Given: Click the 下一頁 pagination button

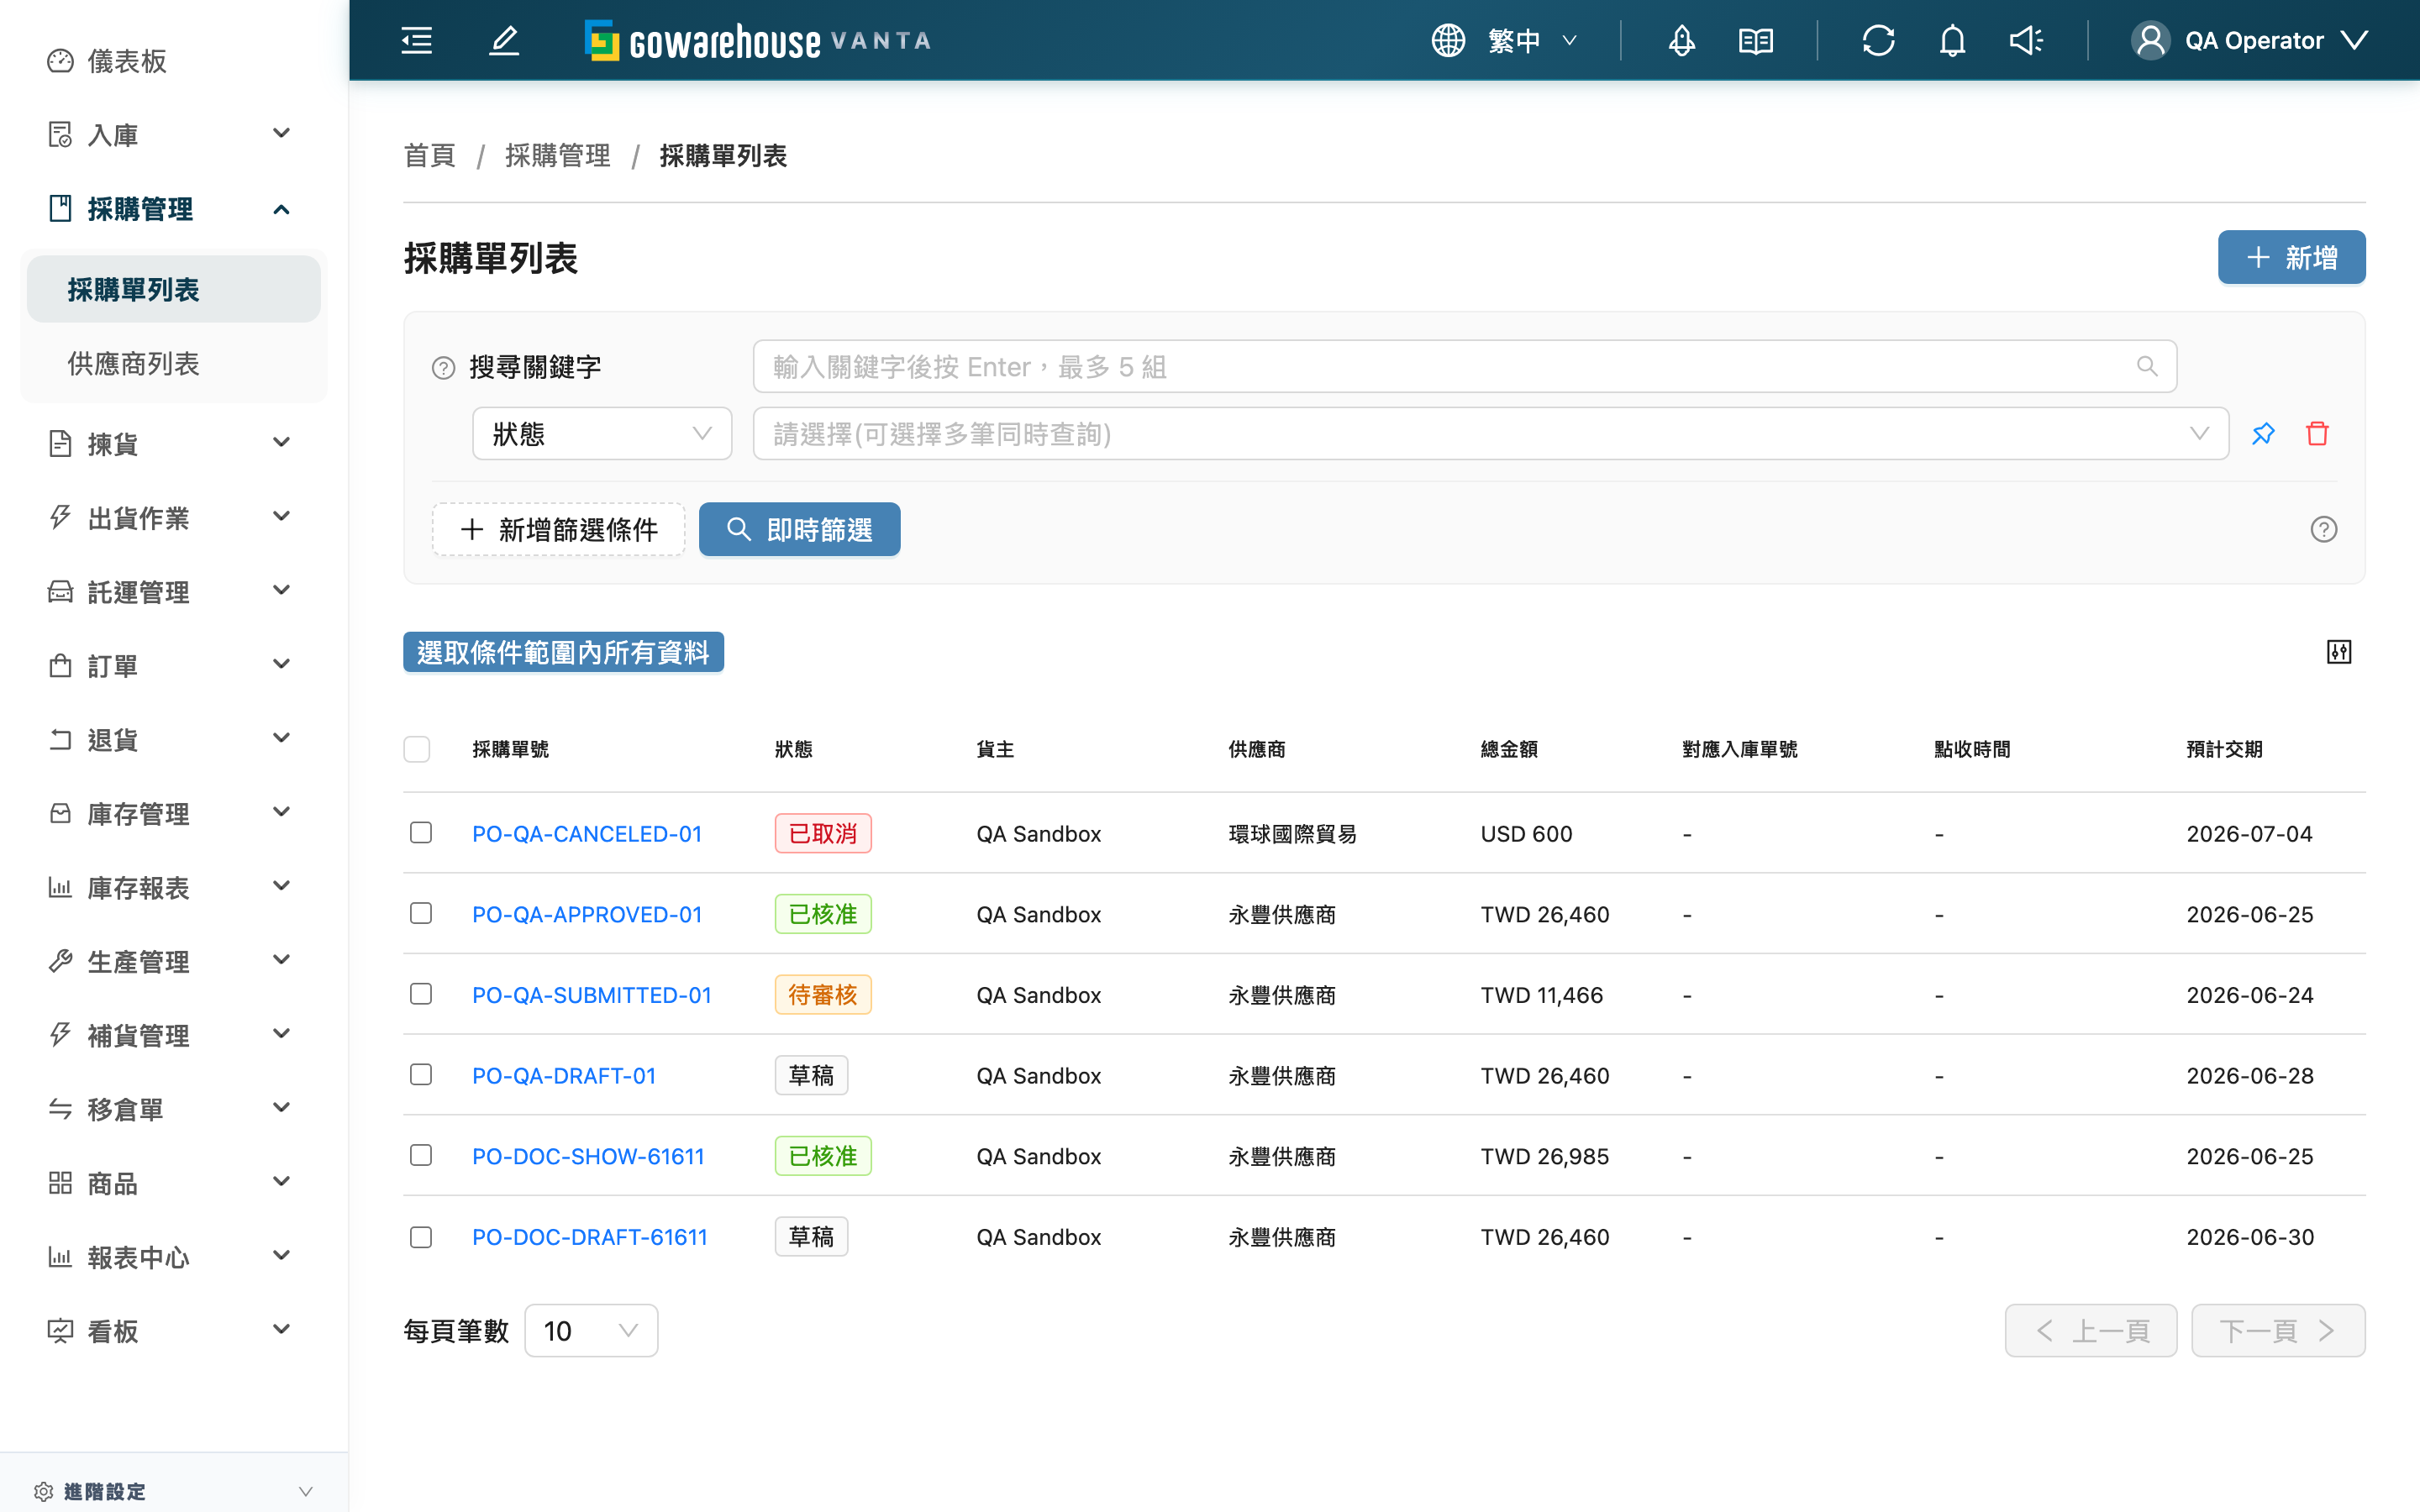Looking at the screenshot, I should click(x=2278, y=1330).
